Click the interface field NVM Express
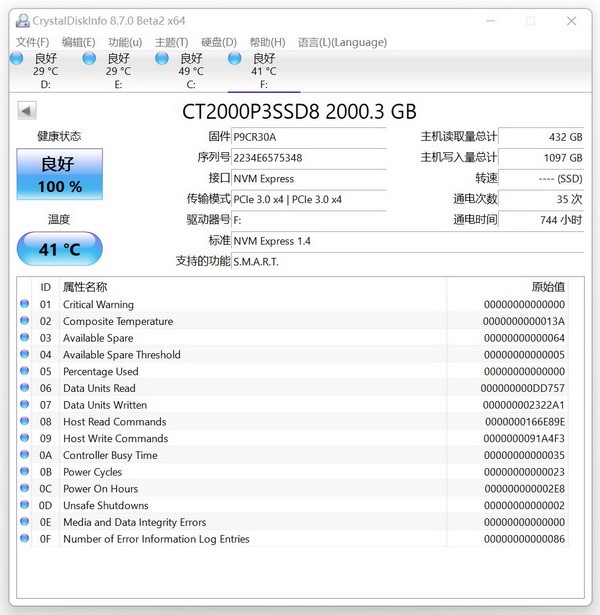The width and height of the screenshot is (600, 615). coord(309,179)
